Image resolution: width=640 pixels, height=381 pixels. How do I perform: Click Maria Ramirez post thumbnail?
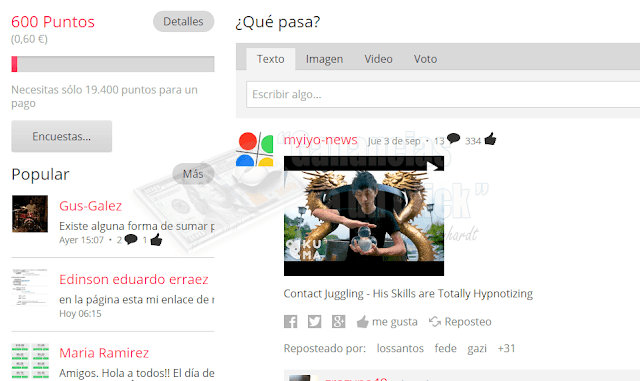[30, 361]
